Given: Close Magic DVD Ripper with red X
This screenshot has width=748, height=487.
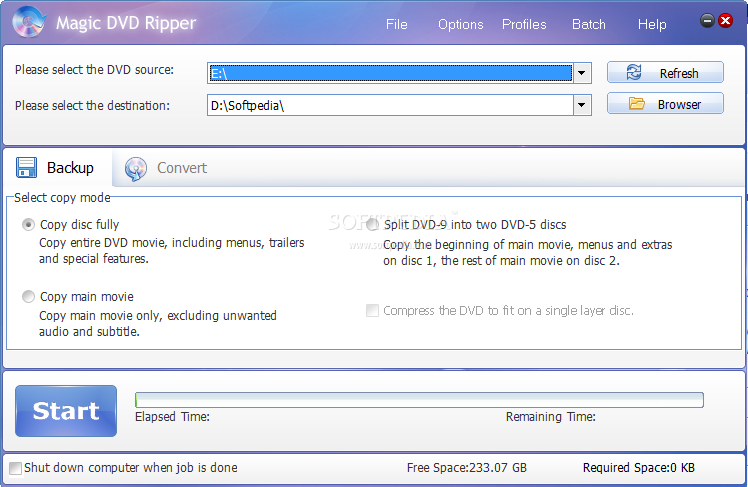Looking at the screenshot, I should [x=725, y=21].
